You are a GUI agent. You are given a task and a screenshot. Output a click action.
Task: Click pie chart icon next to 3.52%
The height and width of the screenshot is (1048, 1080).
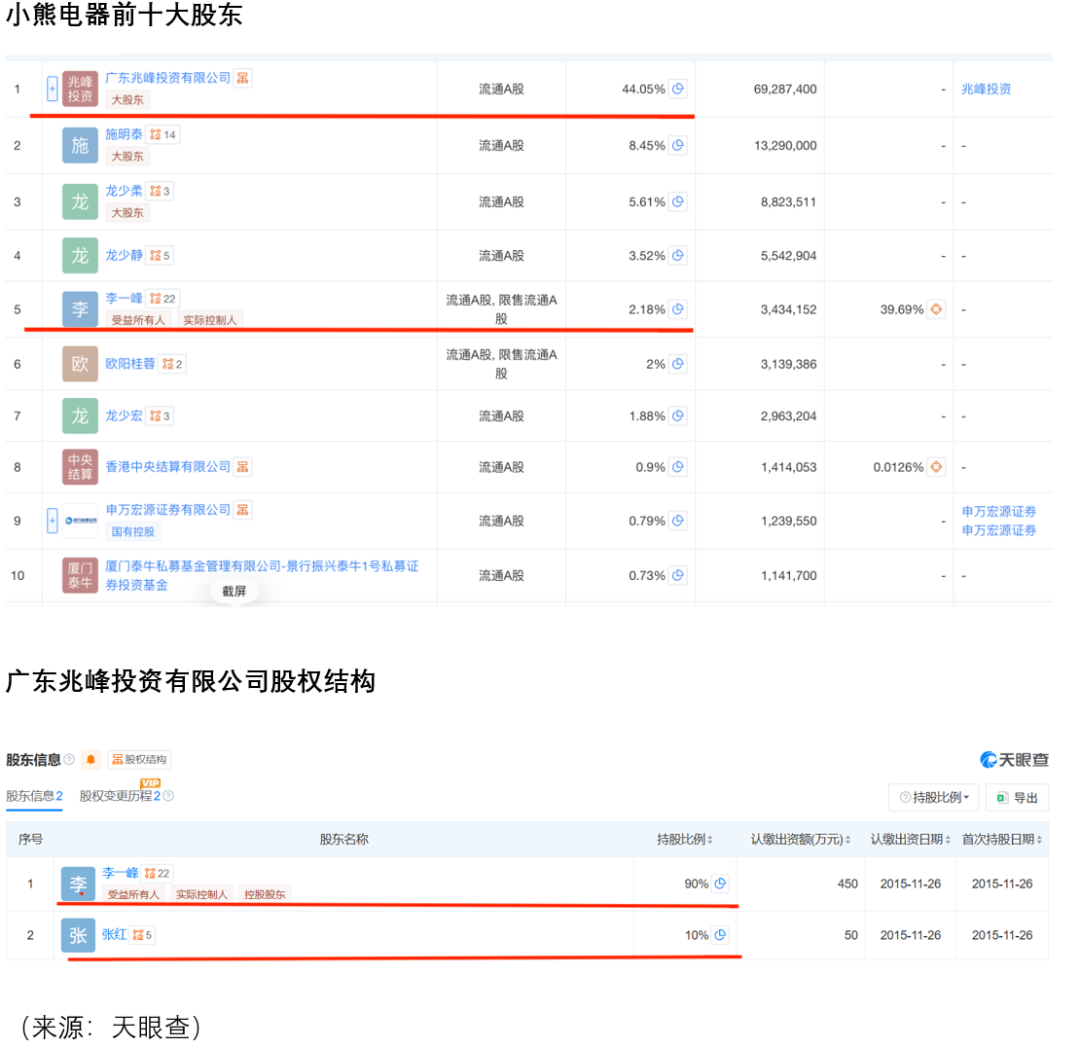678,255
